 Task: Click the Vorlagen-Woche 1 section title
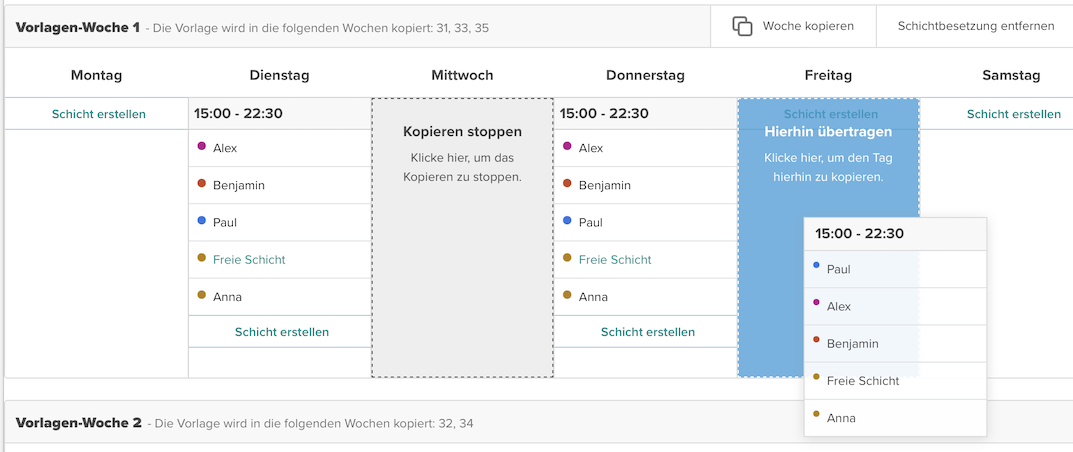click(78, 27)
